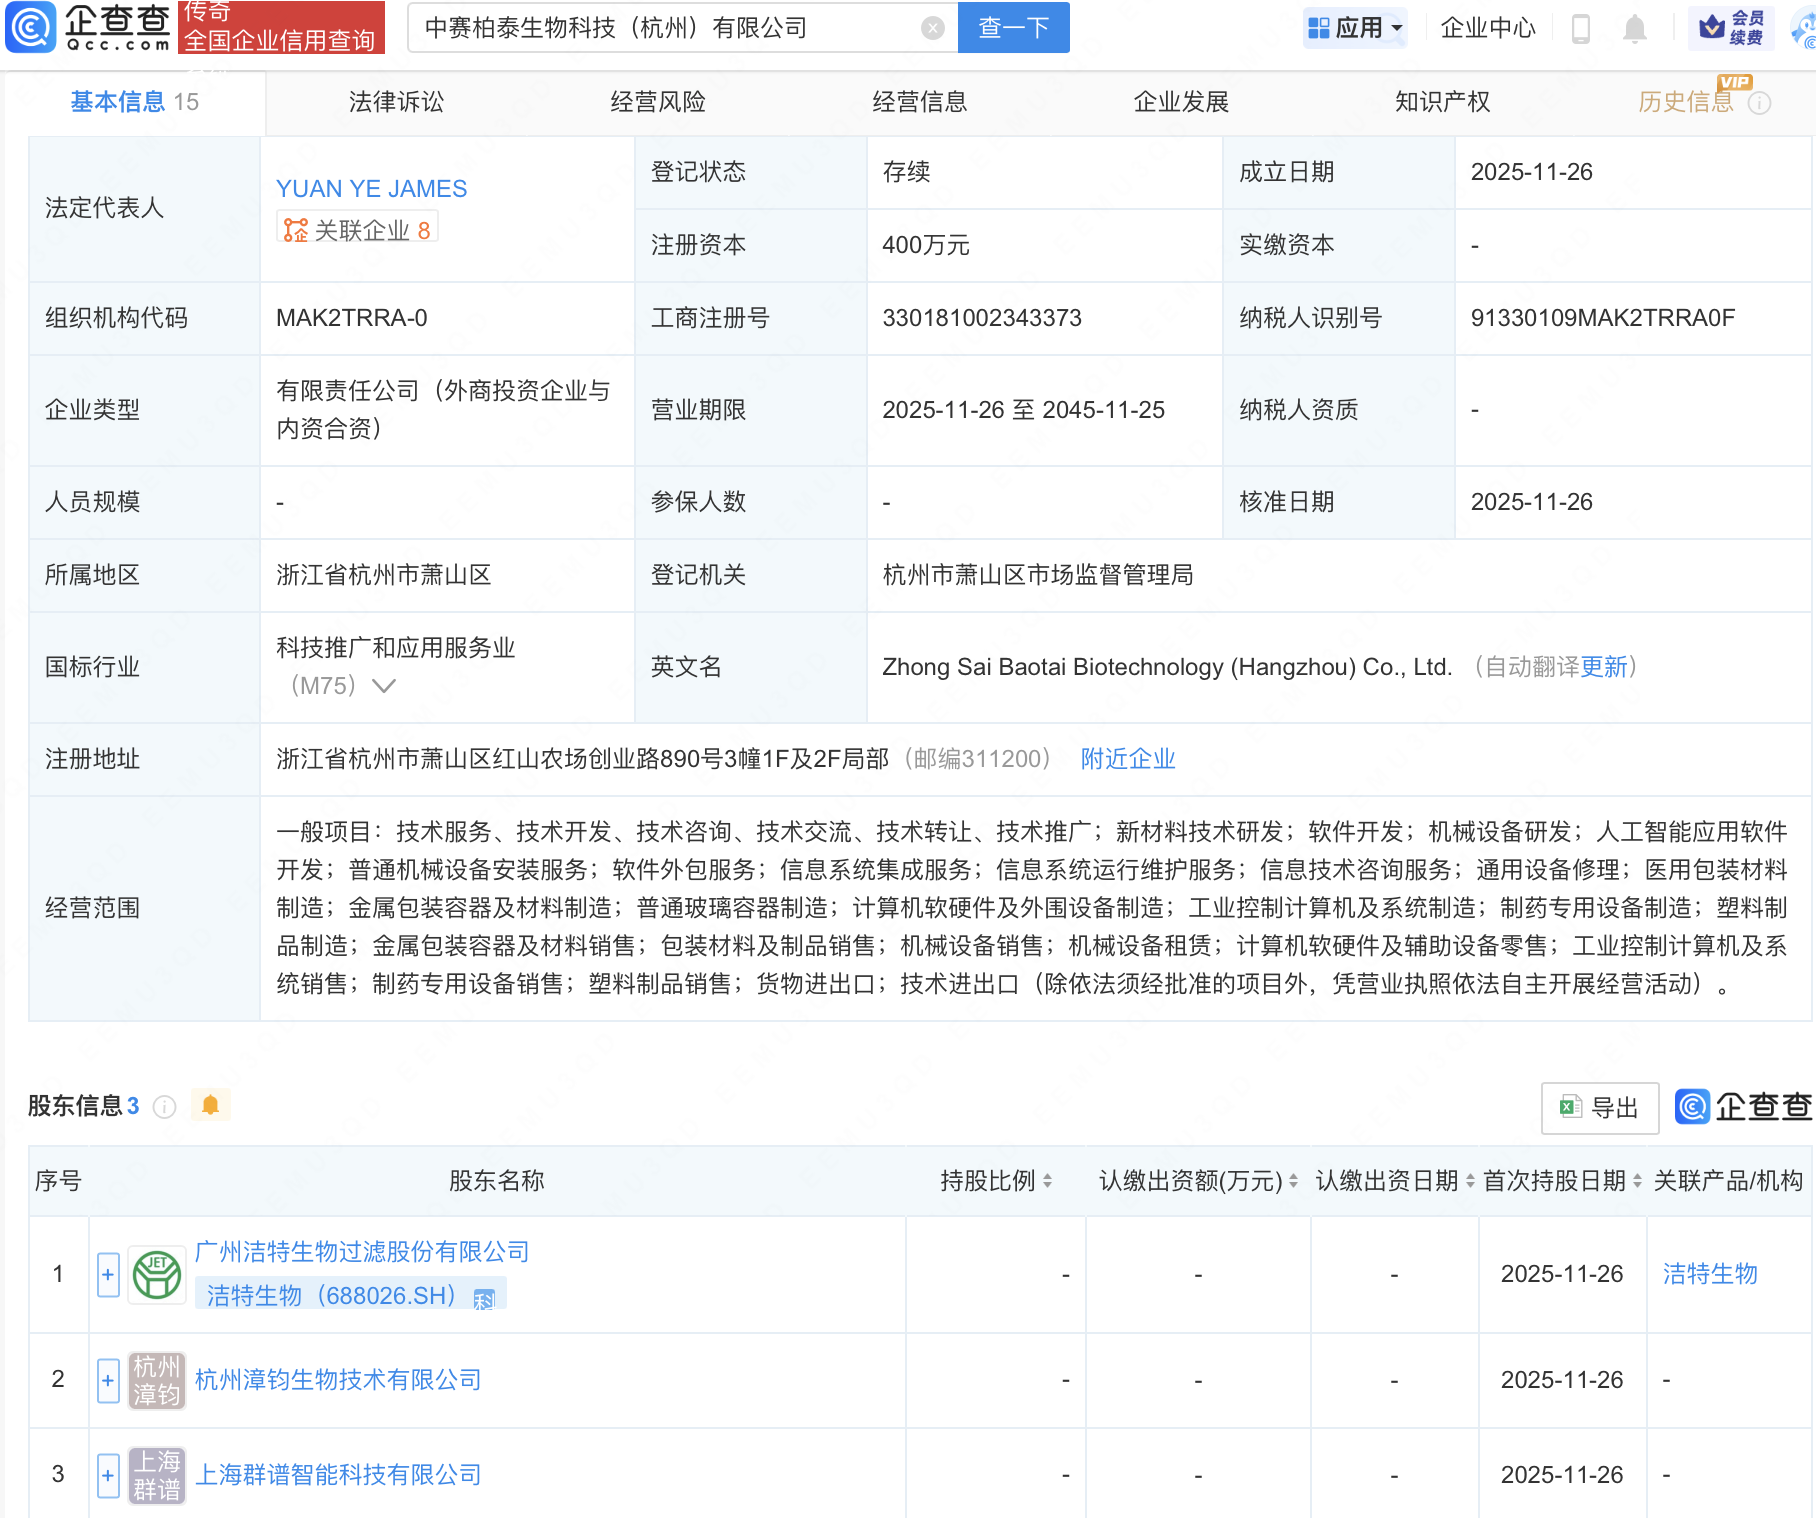
Task: Click the info icon next to 股东信息
Action: [164, 1107]
